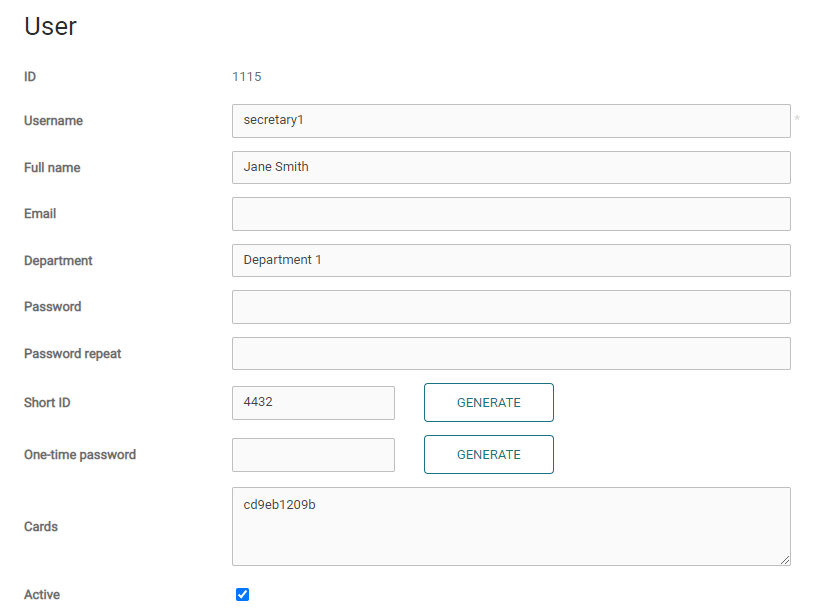Viewport: 824px width, 615px height.
Task: Generate a new one-time password
Action: (x=488, y=455)
